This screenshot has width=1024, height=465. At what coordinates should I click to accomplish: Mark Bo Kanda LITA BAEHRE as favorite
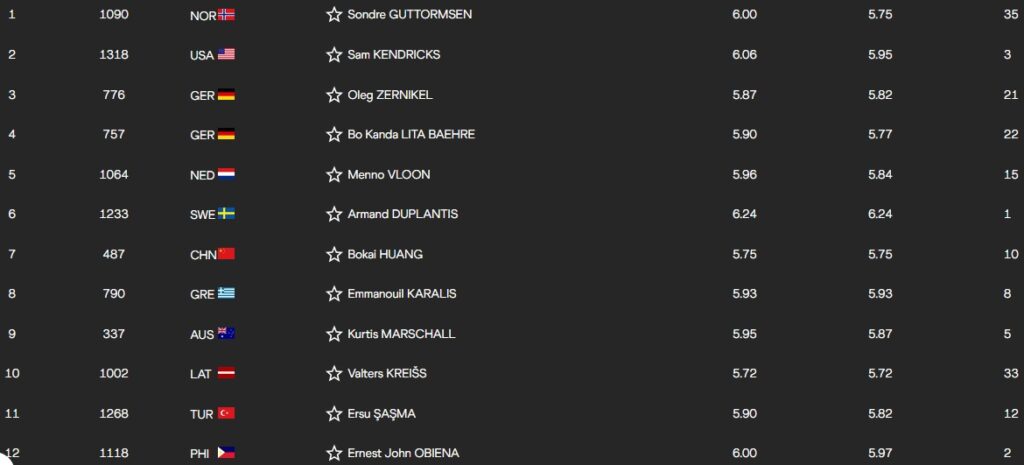click(x=334, y=135)
